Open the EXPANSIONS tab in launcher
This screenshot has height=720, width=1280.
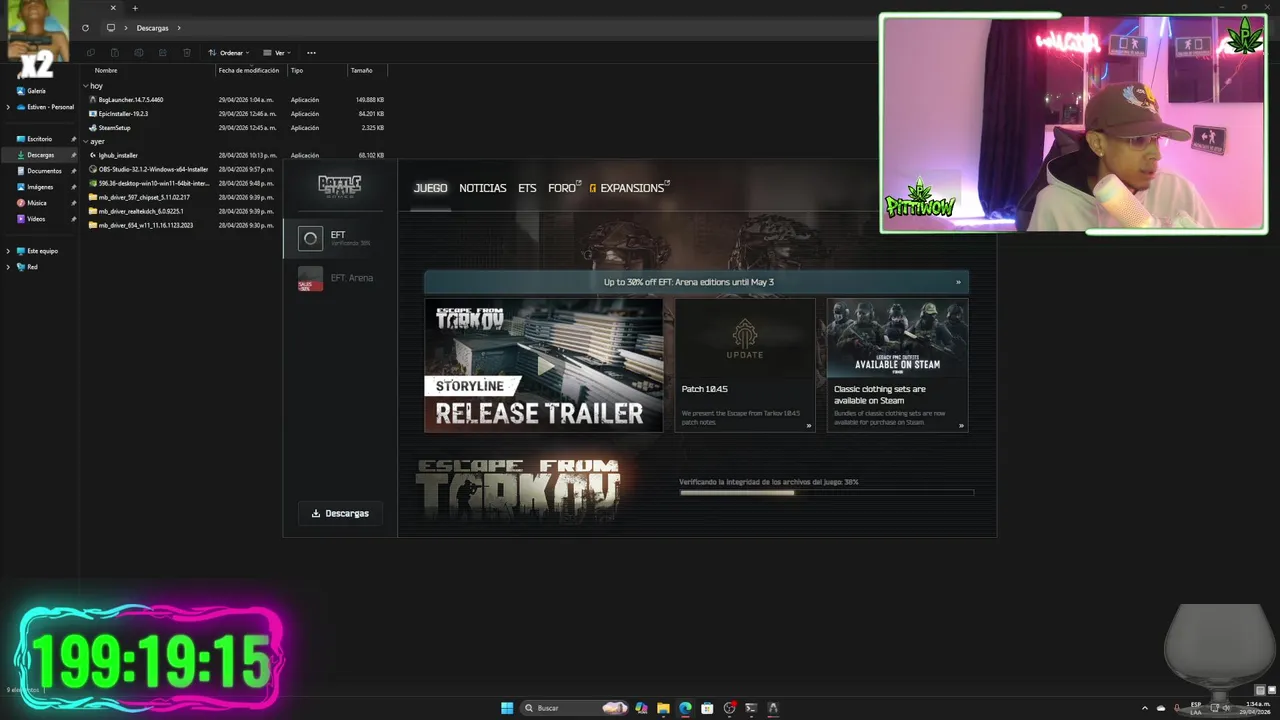[630, 188]
